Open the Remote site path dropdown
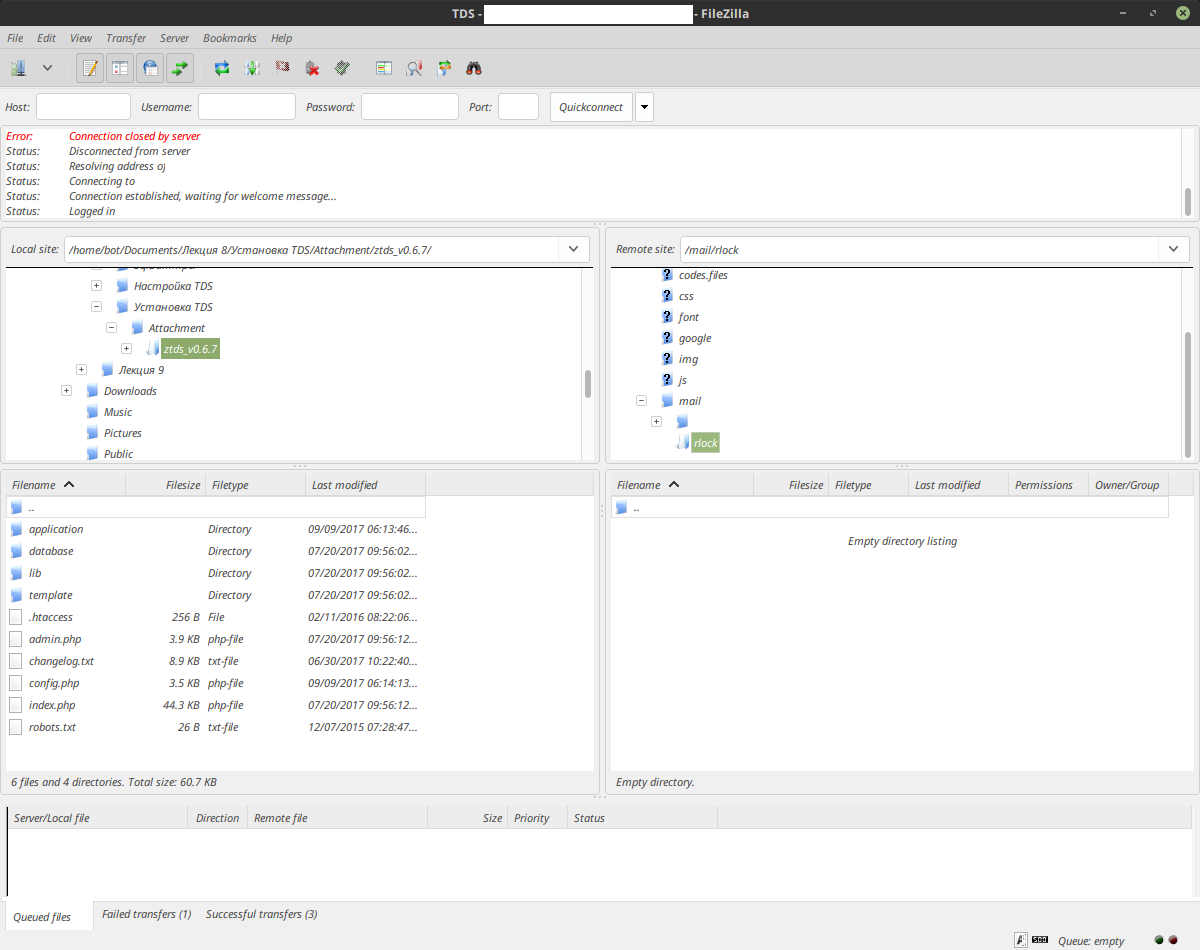This screenshot has width=1200, height=950. pos(1173,249)
